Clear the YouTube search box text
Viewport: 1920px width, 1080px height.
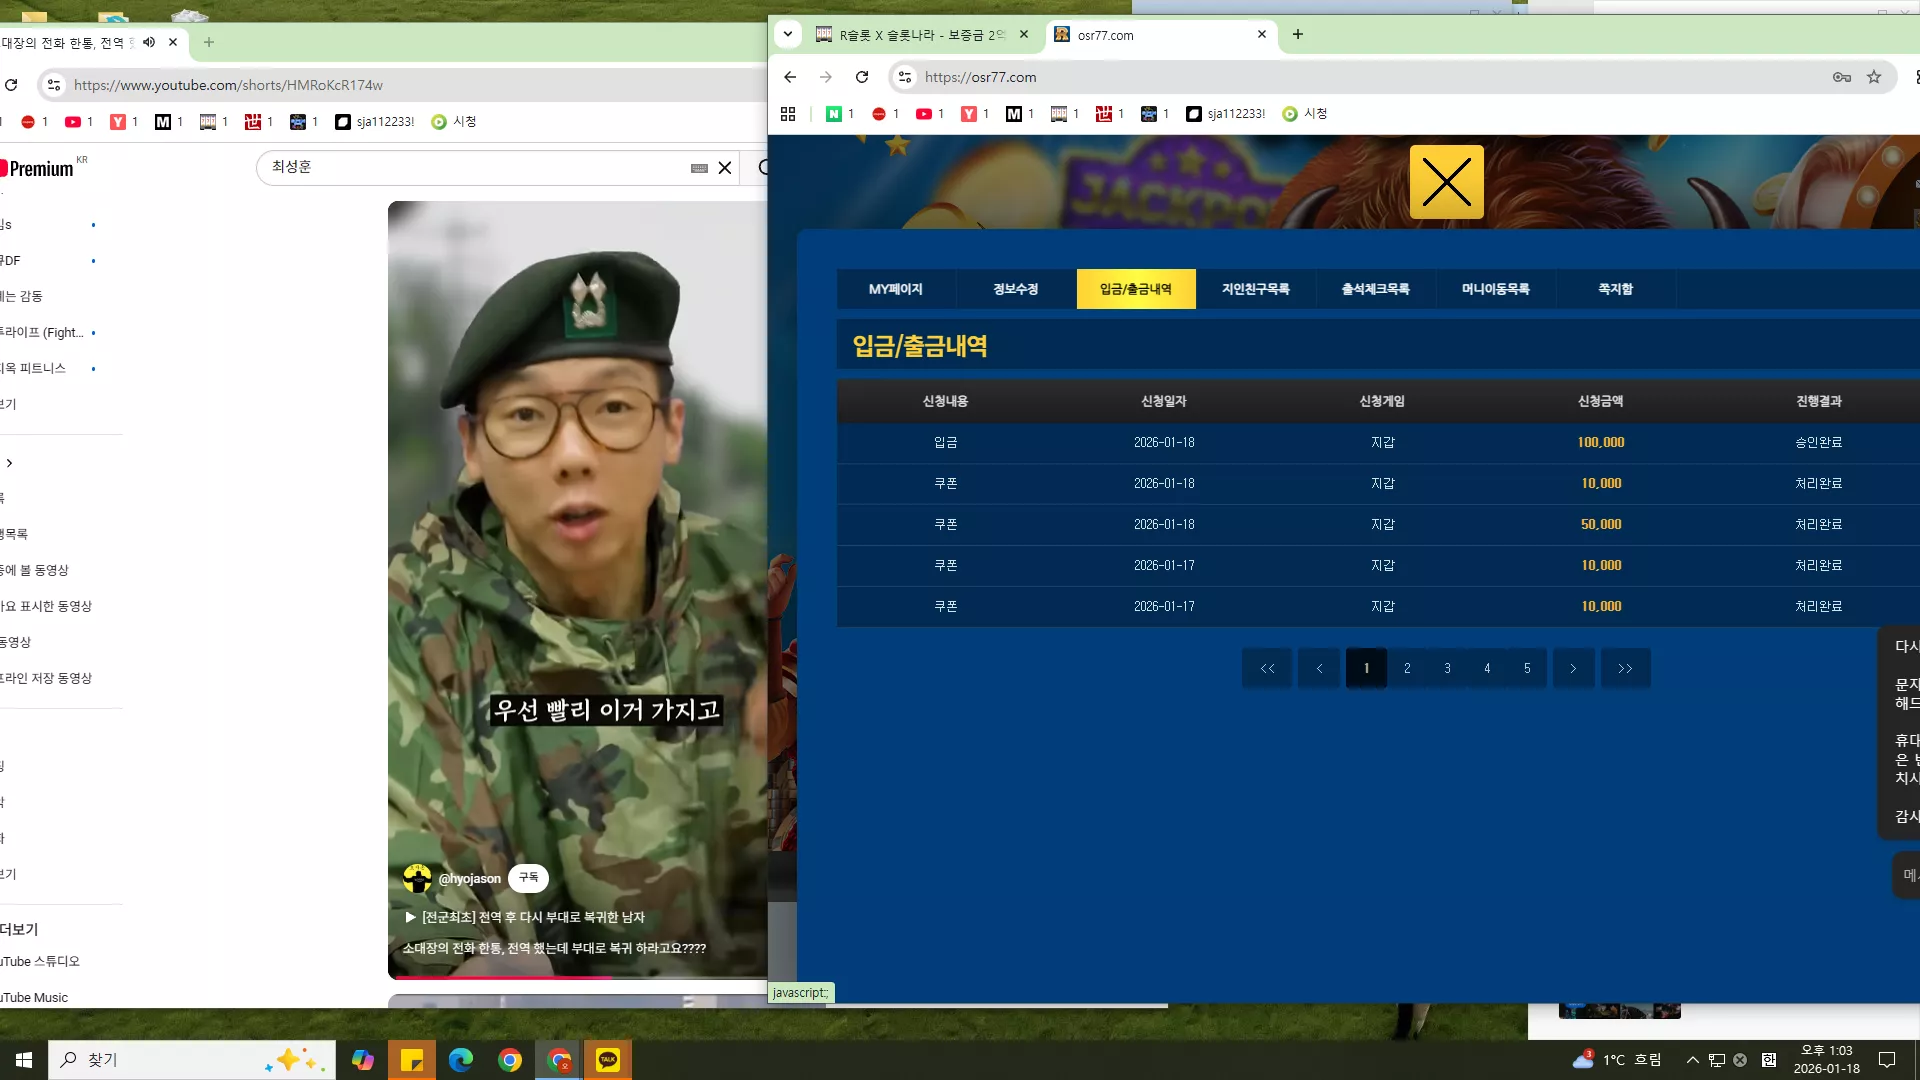point(725,168)
